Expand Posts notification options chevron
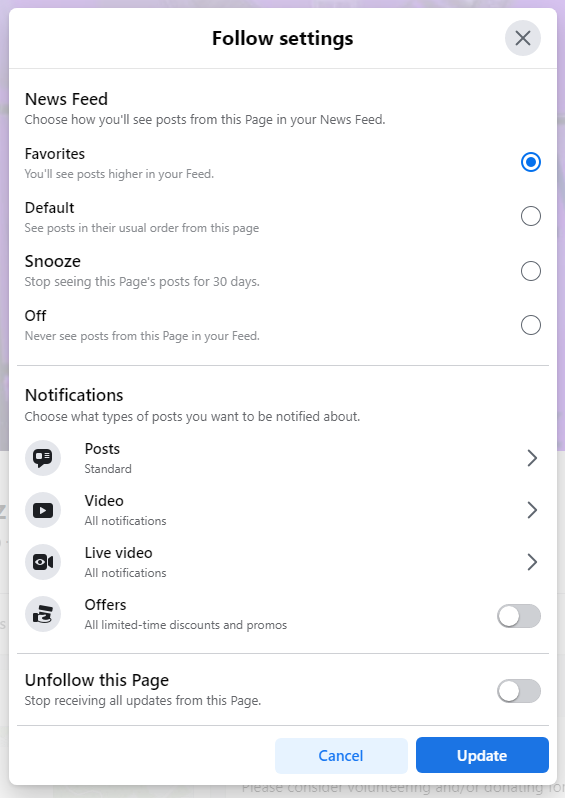565x798 pixels. [x=532, y=458]
